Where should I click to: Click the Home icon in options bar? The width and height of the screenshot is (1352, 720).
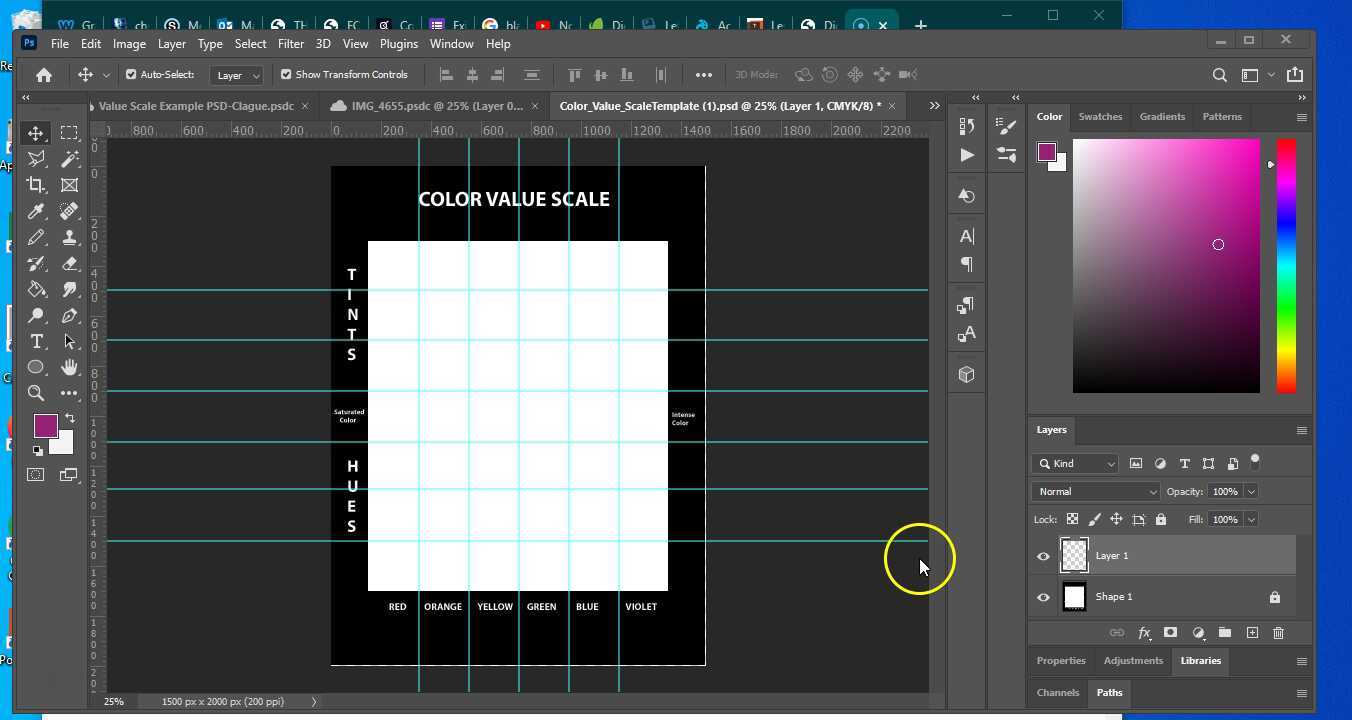(44, 75)
